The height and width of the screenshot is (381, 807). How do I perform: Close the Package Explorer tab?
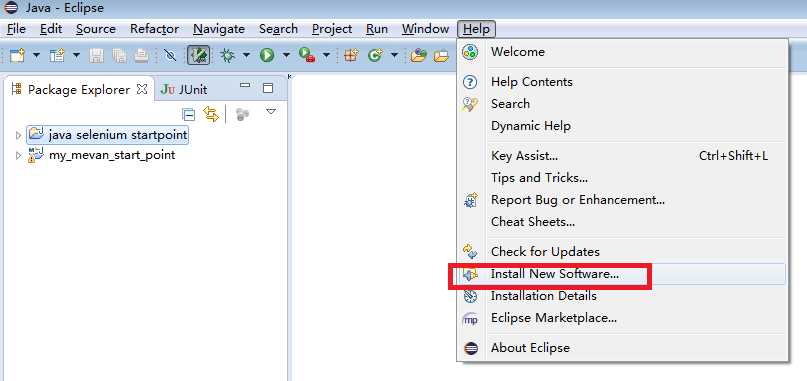(142, 89)
